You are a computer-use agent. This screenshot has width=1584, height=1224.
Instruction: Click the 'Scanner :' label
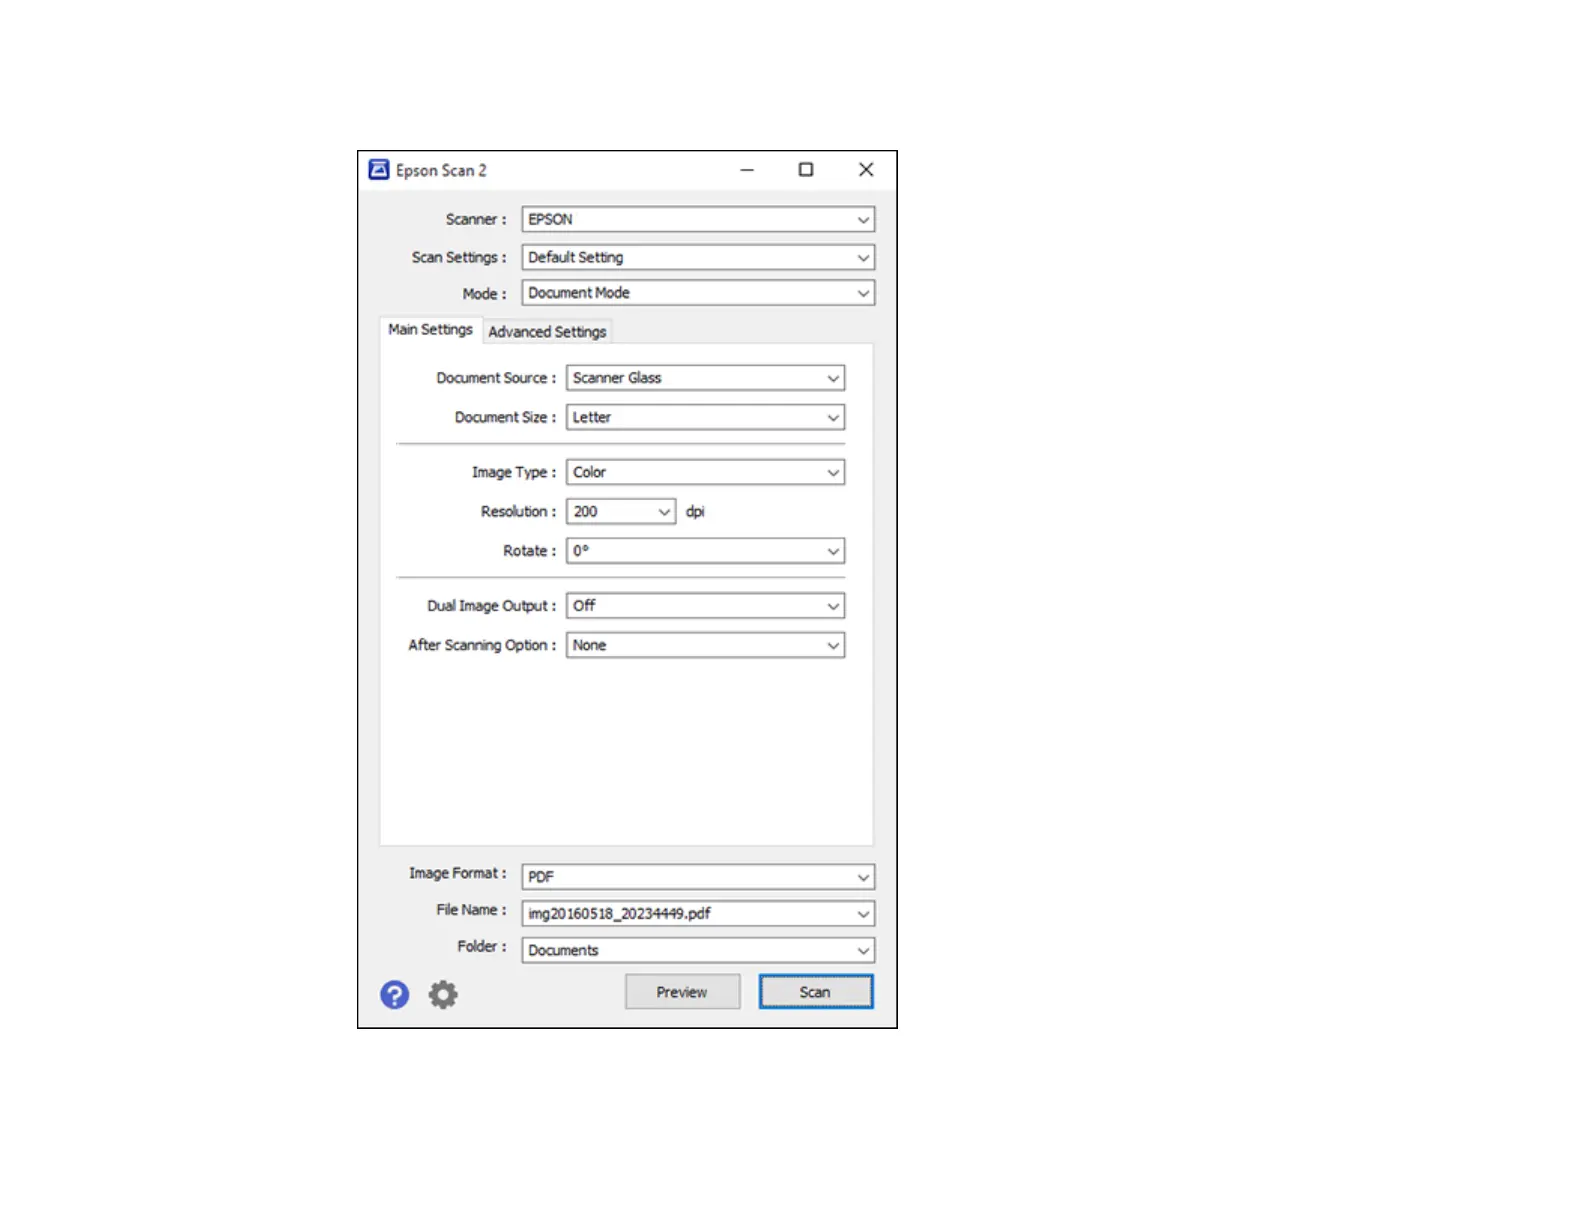pos(476,220)
